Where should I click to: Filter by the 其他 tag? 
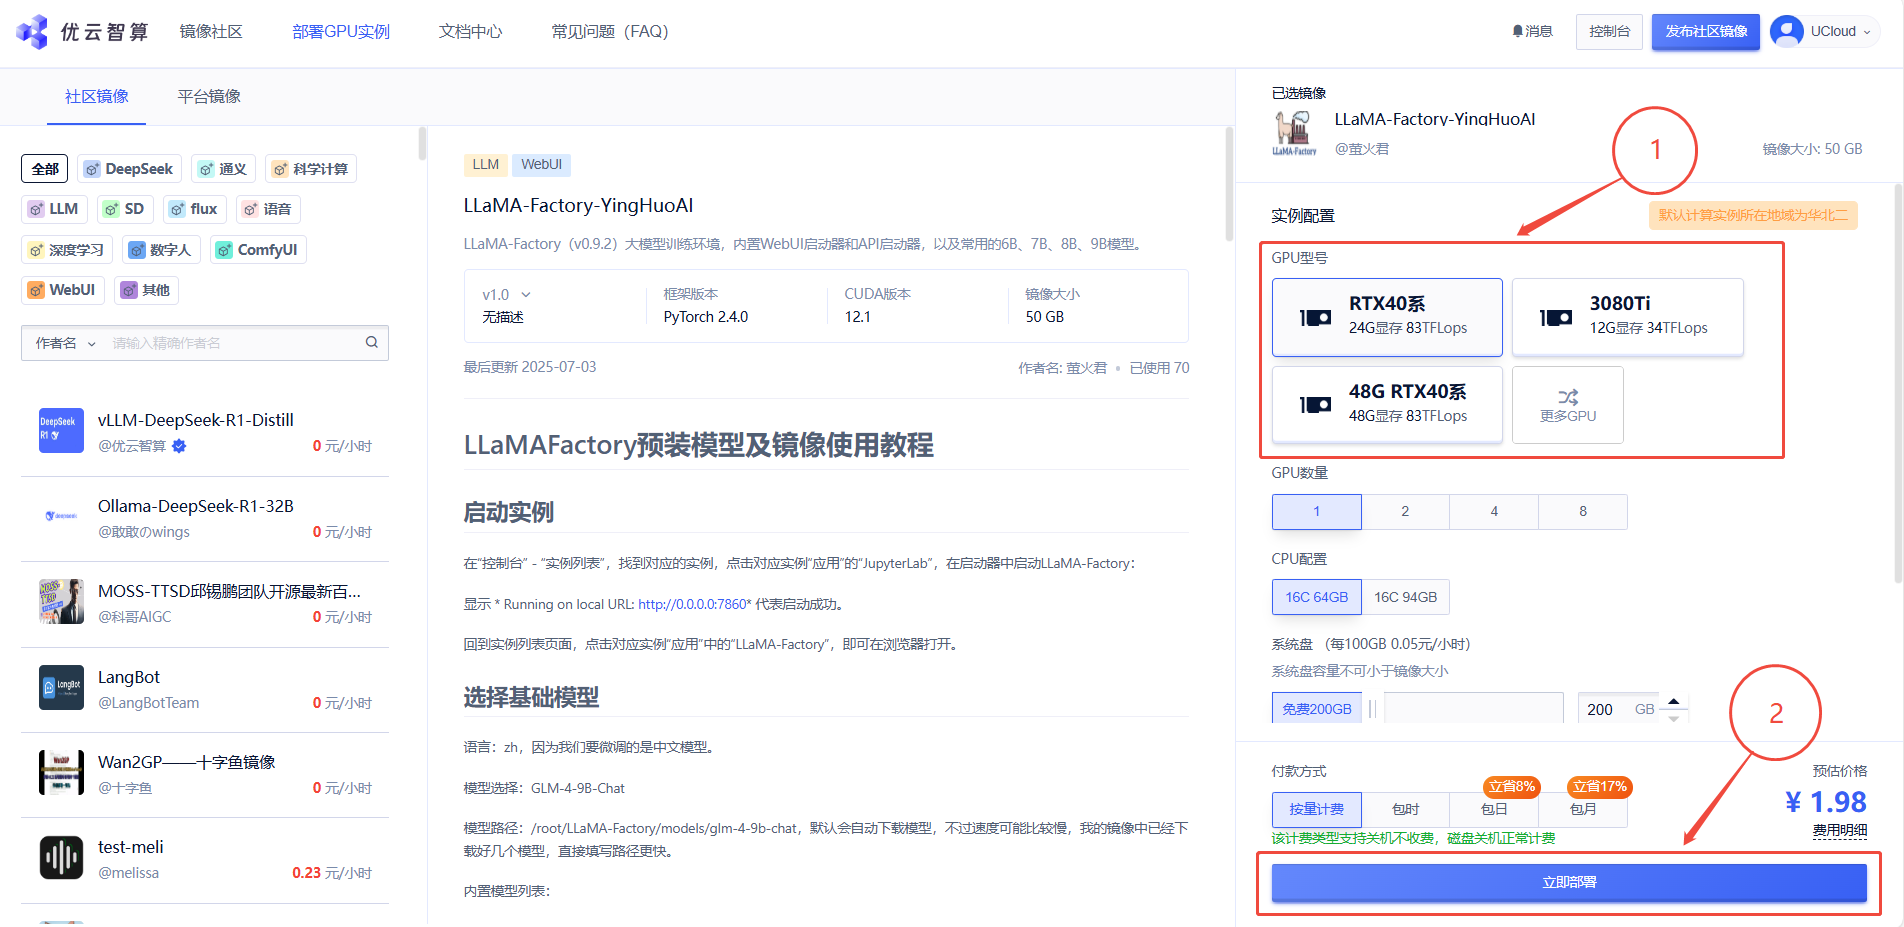coord(146,290)
